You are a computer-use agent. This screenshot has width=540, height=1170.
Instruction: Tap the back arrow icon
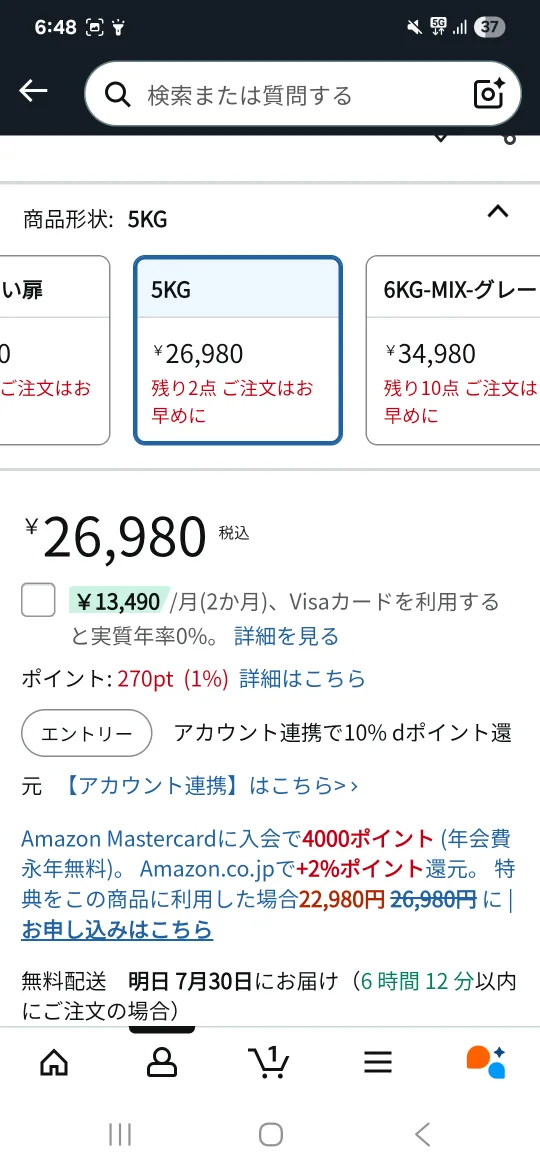[34, 91]
